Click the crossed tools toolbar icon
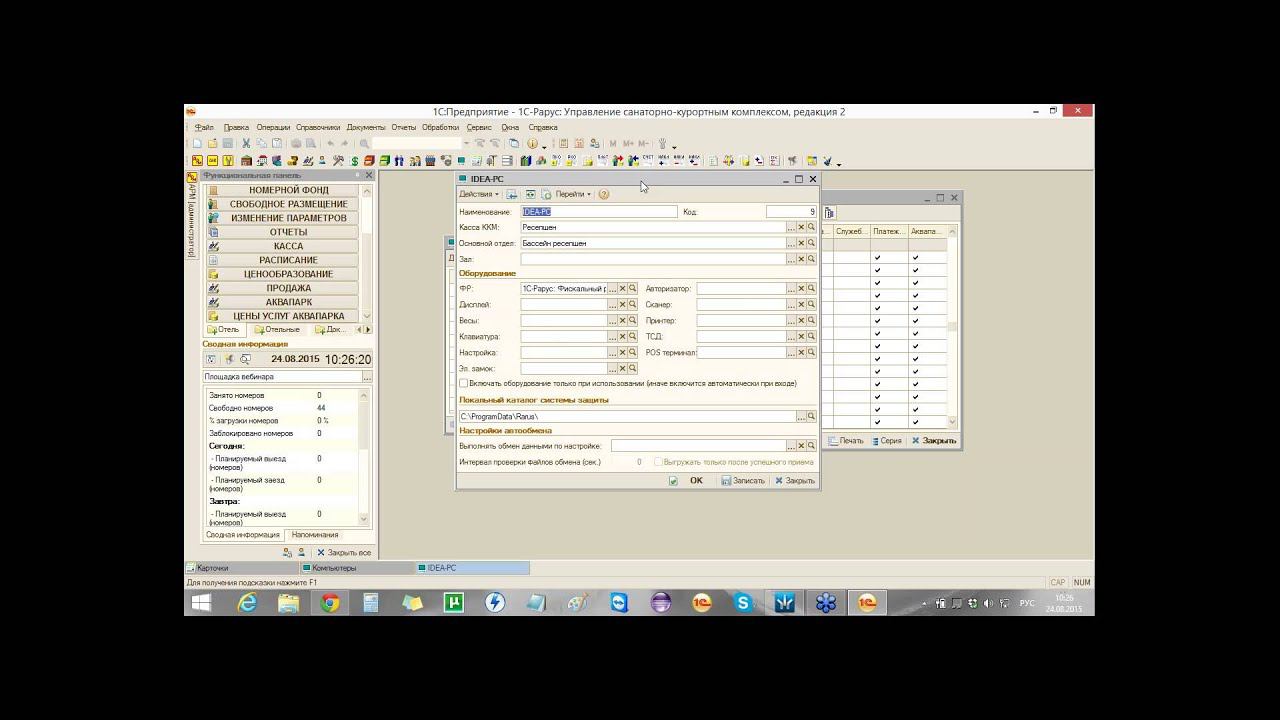1280x720 pixels. 339,161
